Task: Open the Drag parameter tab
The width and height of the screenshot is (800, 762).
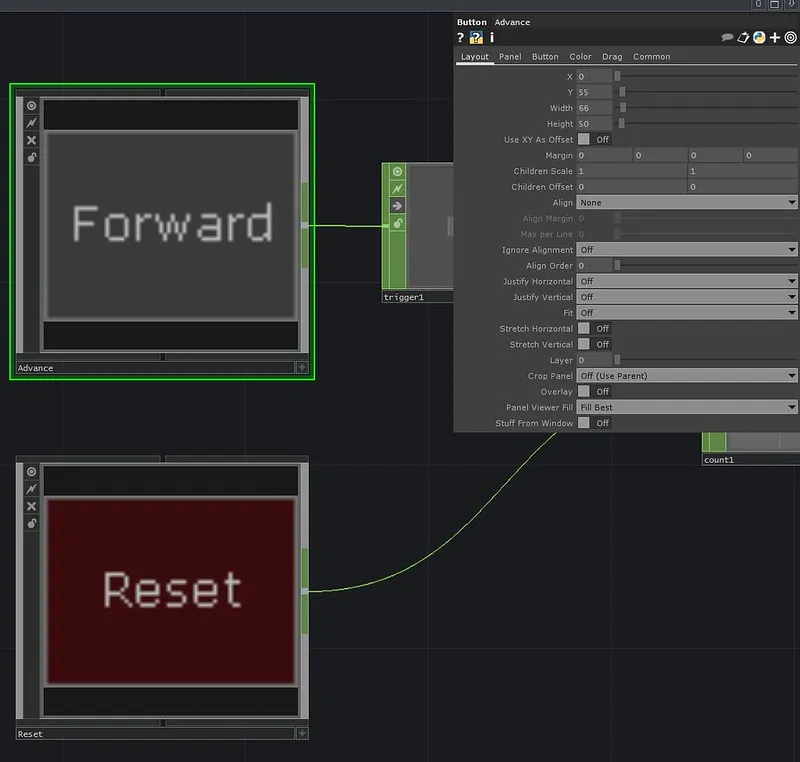Action: click(x=612, y=57)
